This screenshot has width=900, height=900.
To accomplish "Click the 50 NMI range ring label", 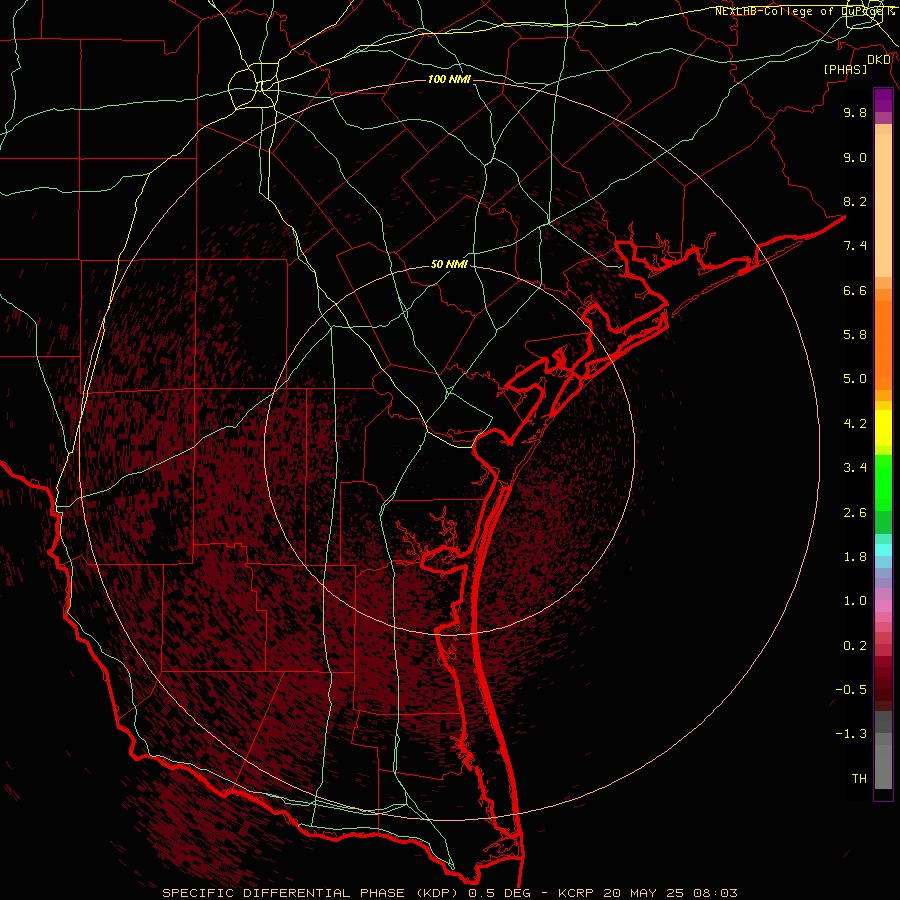I will pyautogui.click(x=449, y=265).
